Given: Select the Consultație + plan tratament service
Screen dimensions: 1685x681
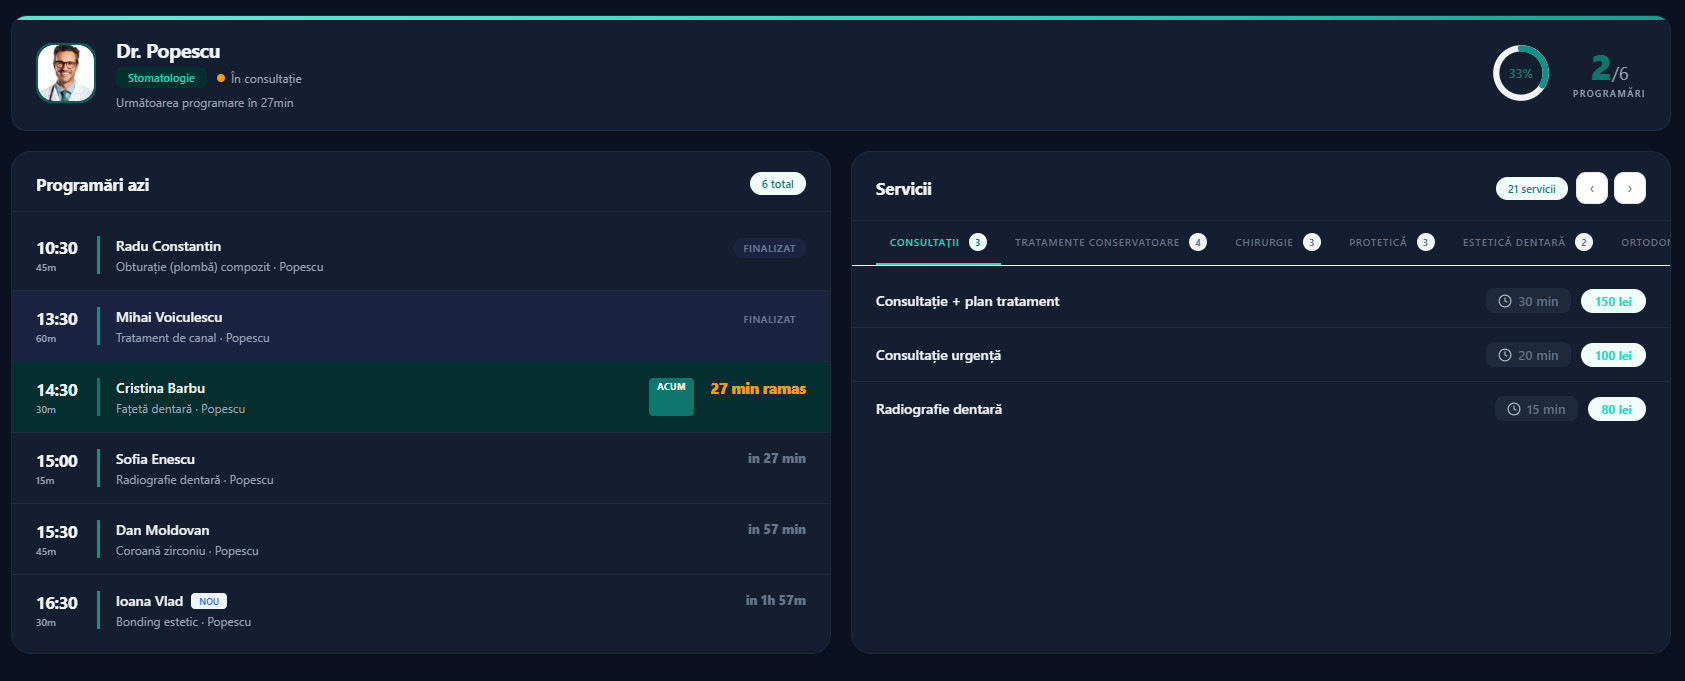Looking at the screenshot, I should point(1261,301).
